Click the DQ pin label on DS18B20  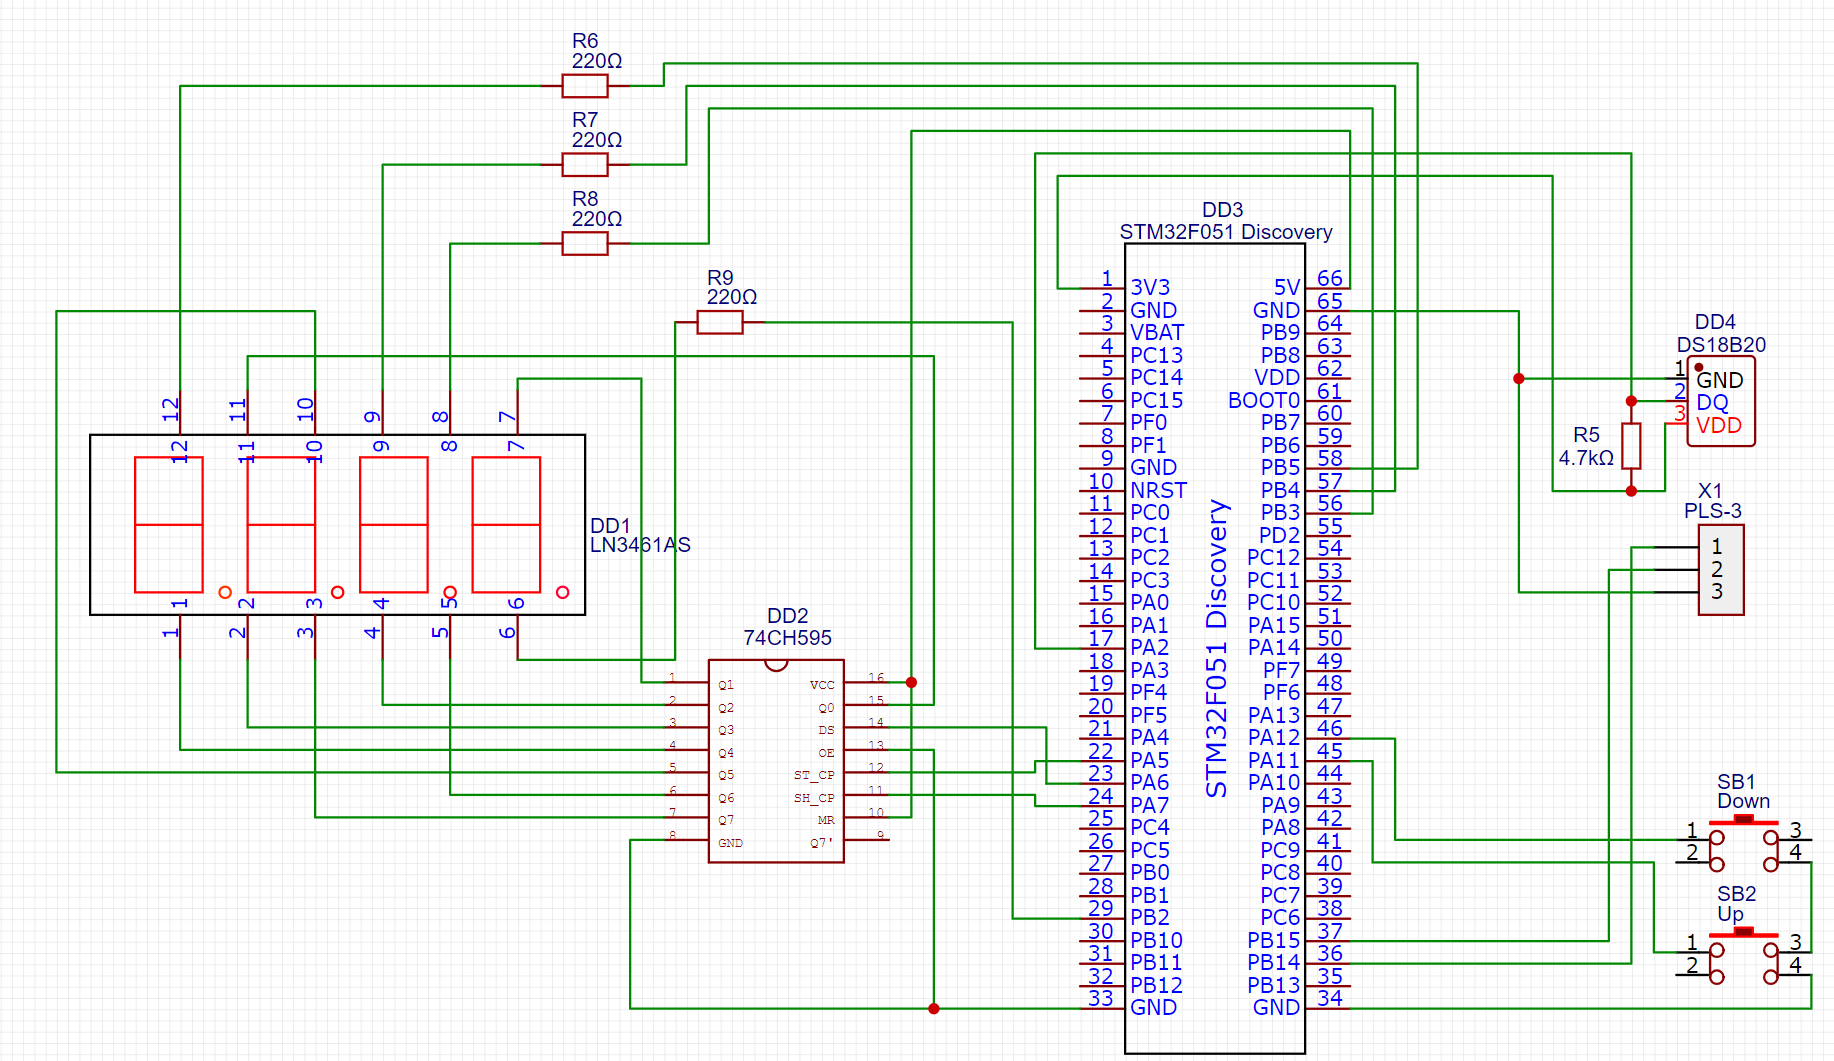point(1712,402)
